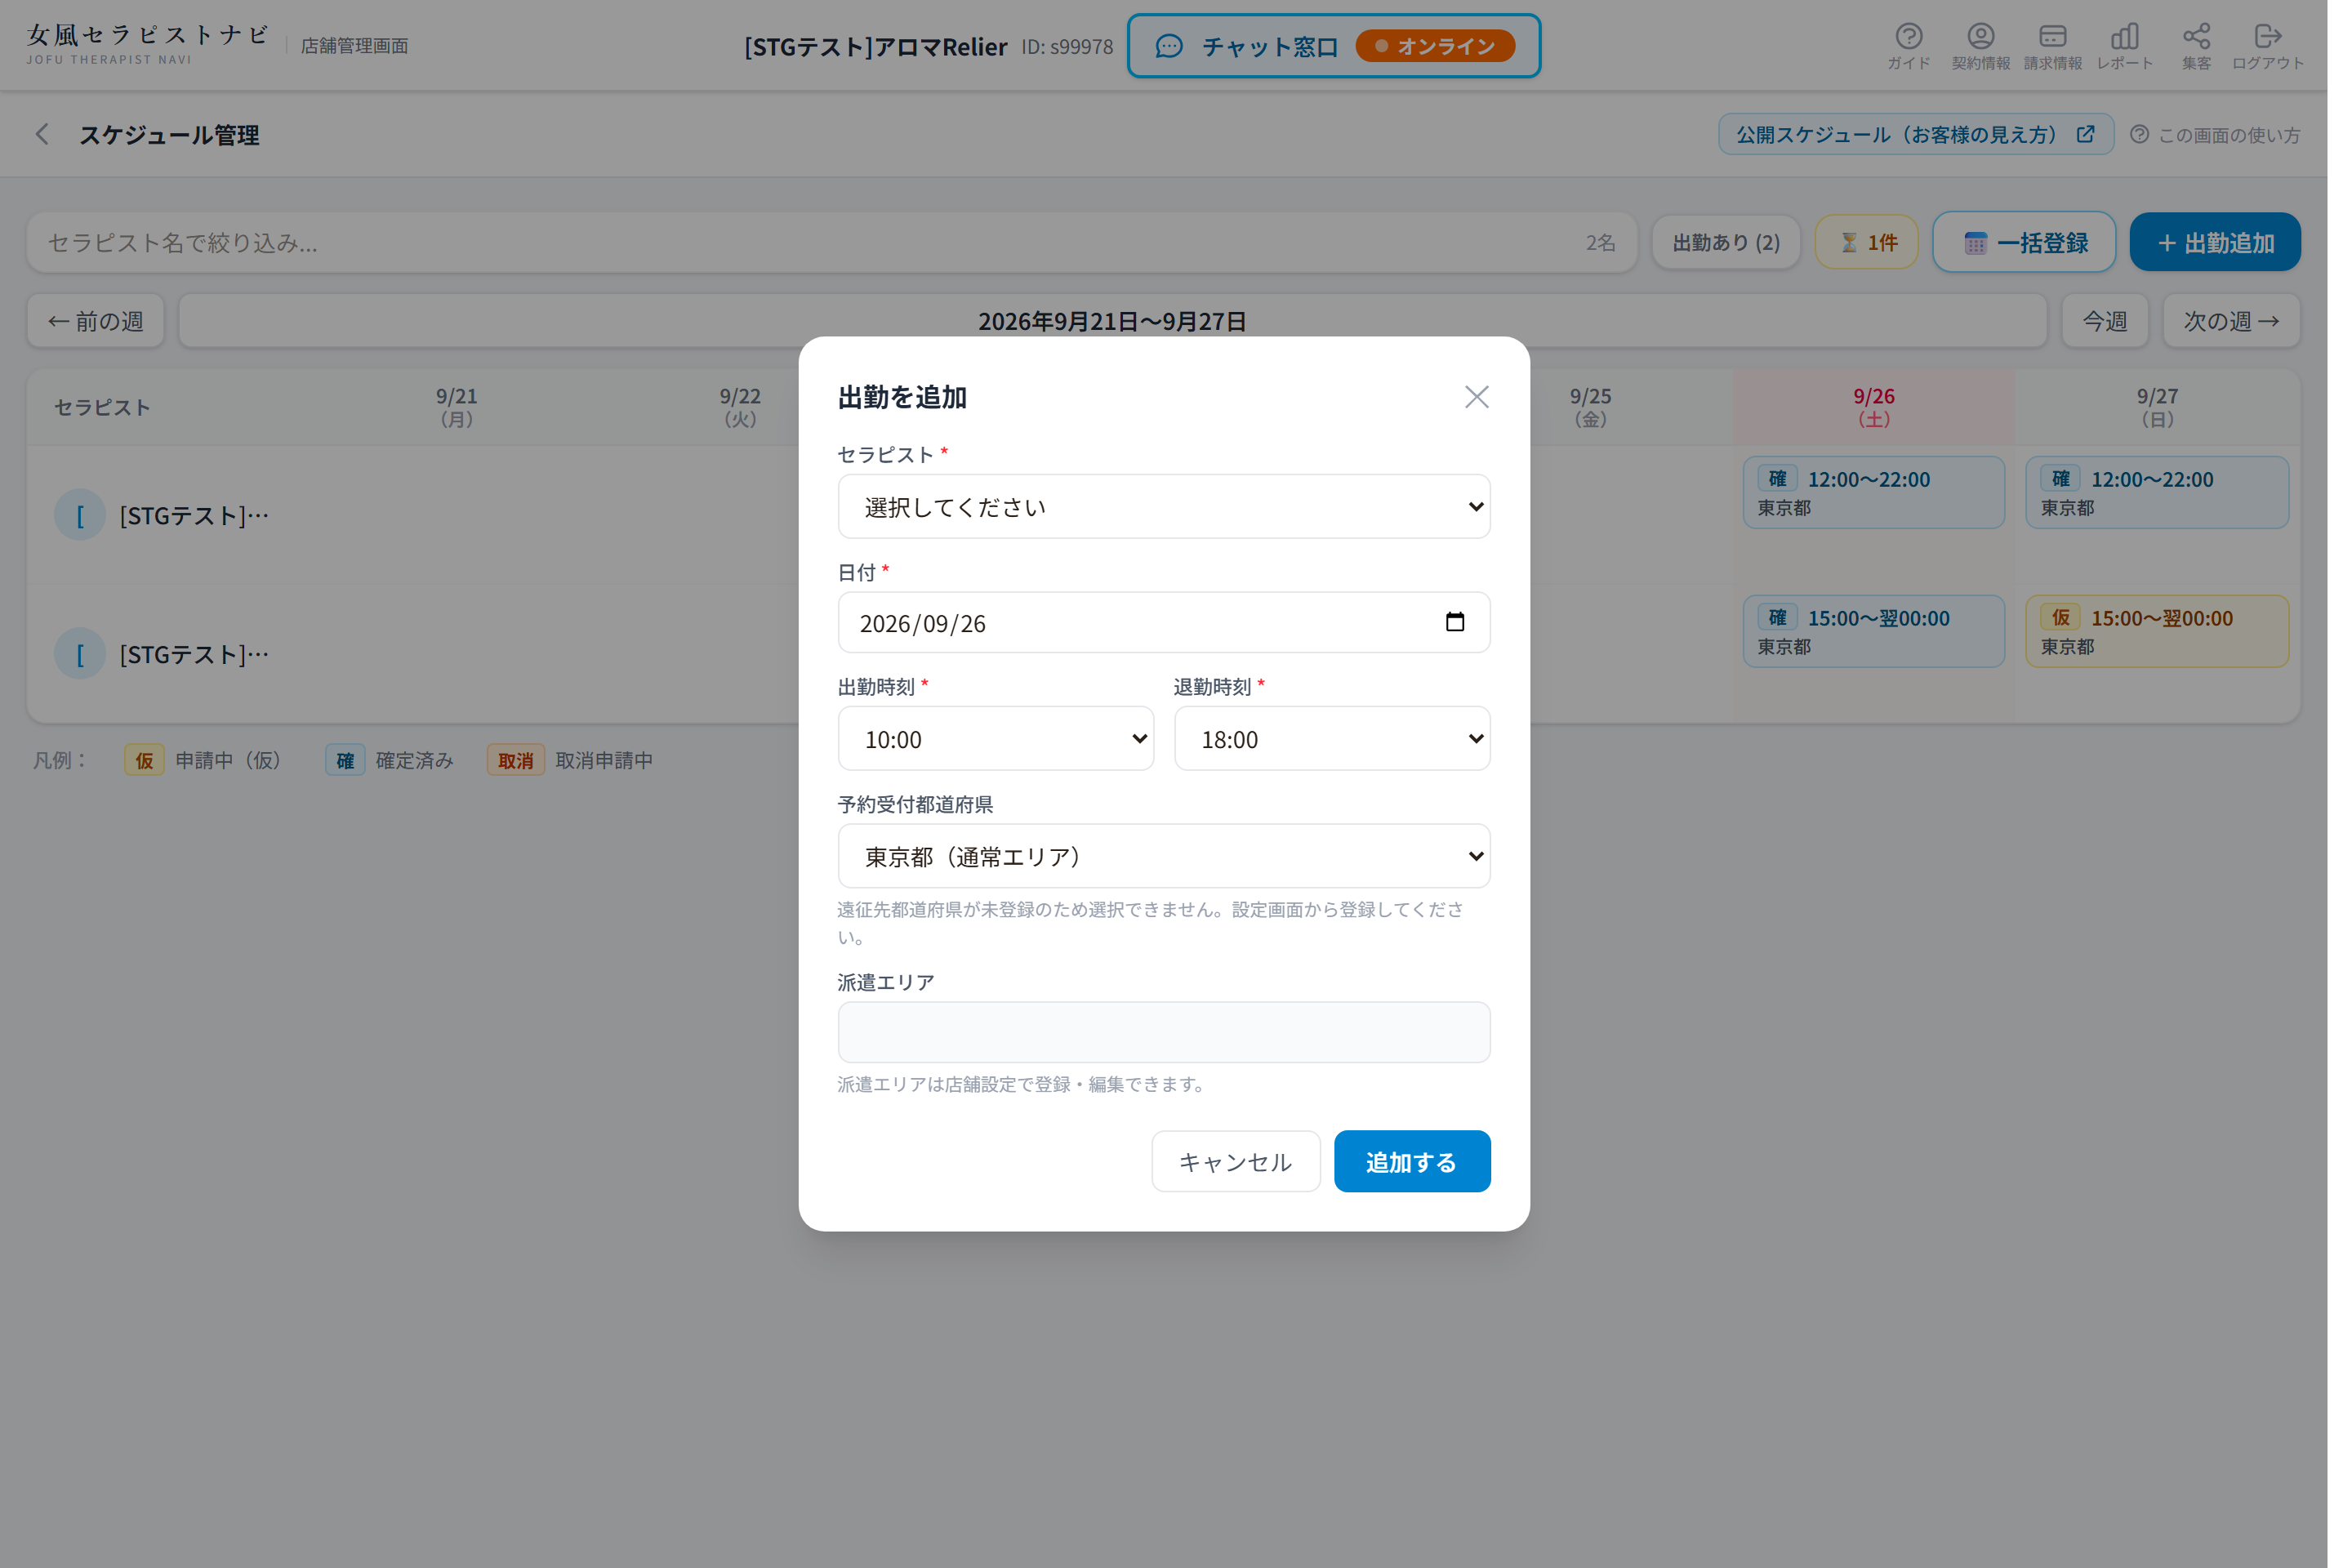Open 契約情報 contract info icon
This screenshot has width=2352, height=1568.
click(1980, 46)
